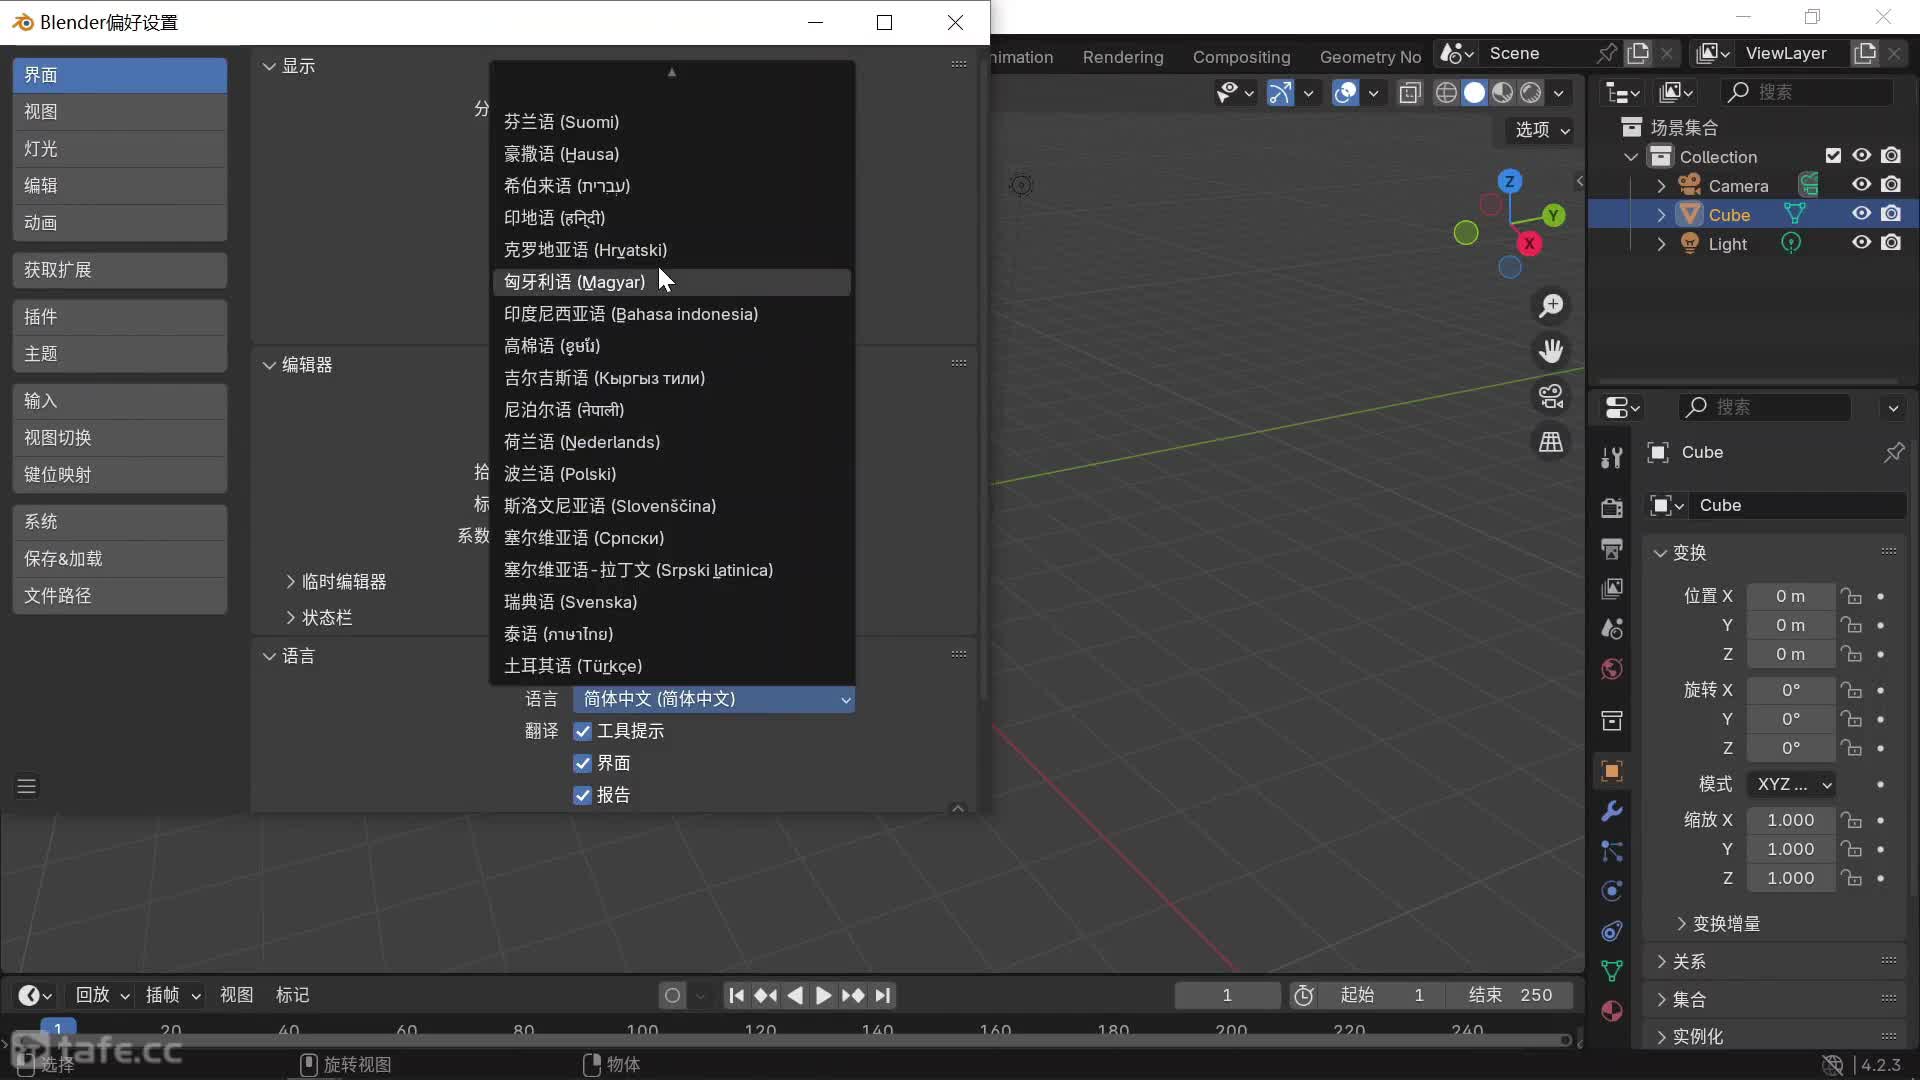
Task: Switch to the Material properties tab
Action: click(x=1612, y=1011)
